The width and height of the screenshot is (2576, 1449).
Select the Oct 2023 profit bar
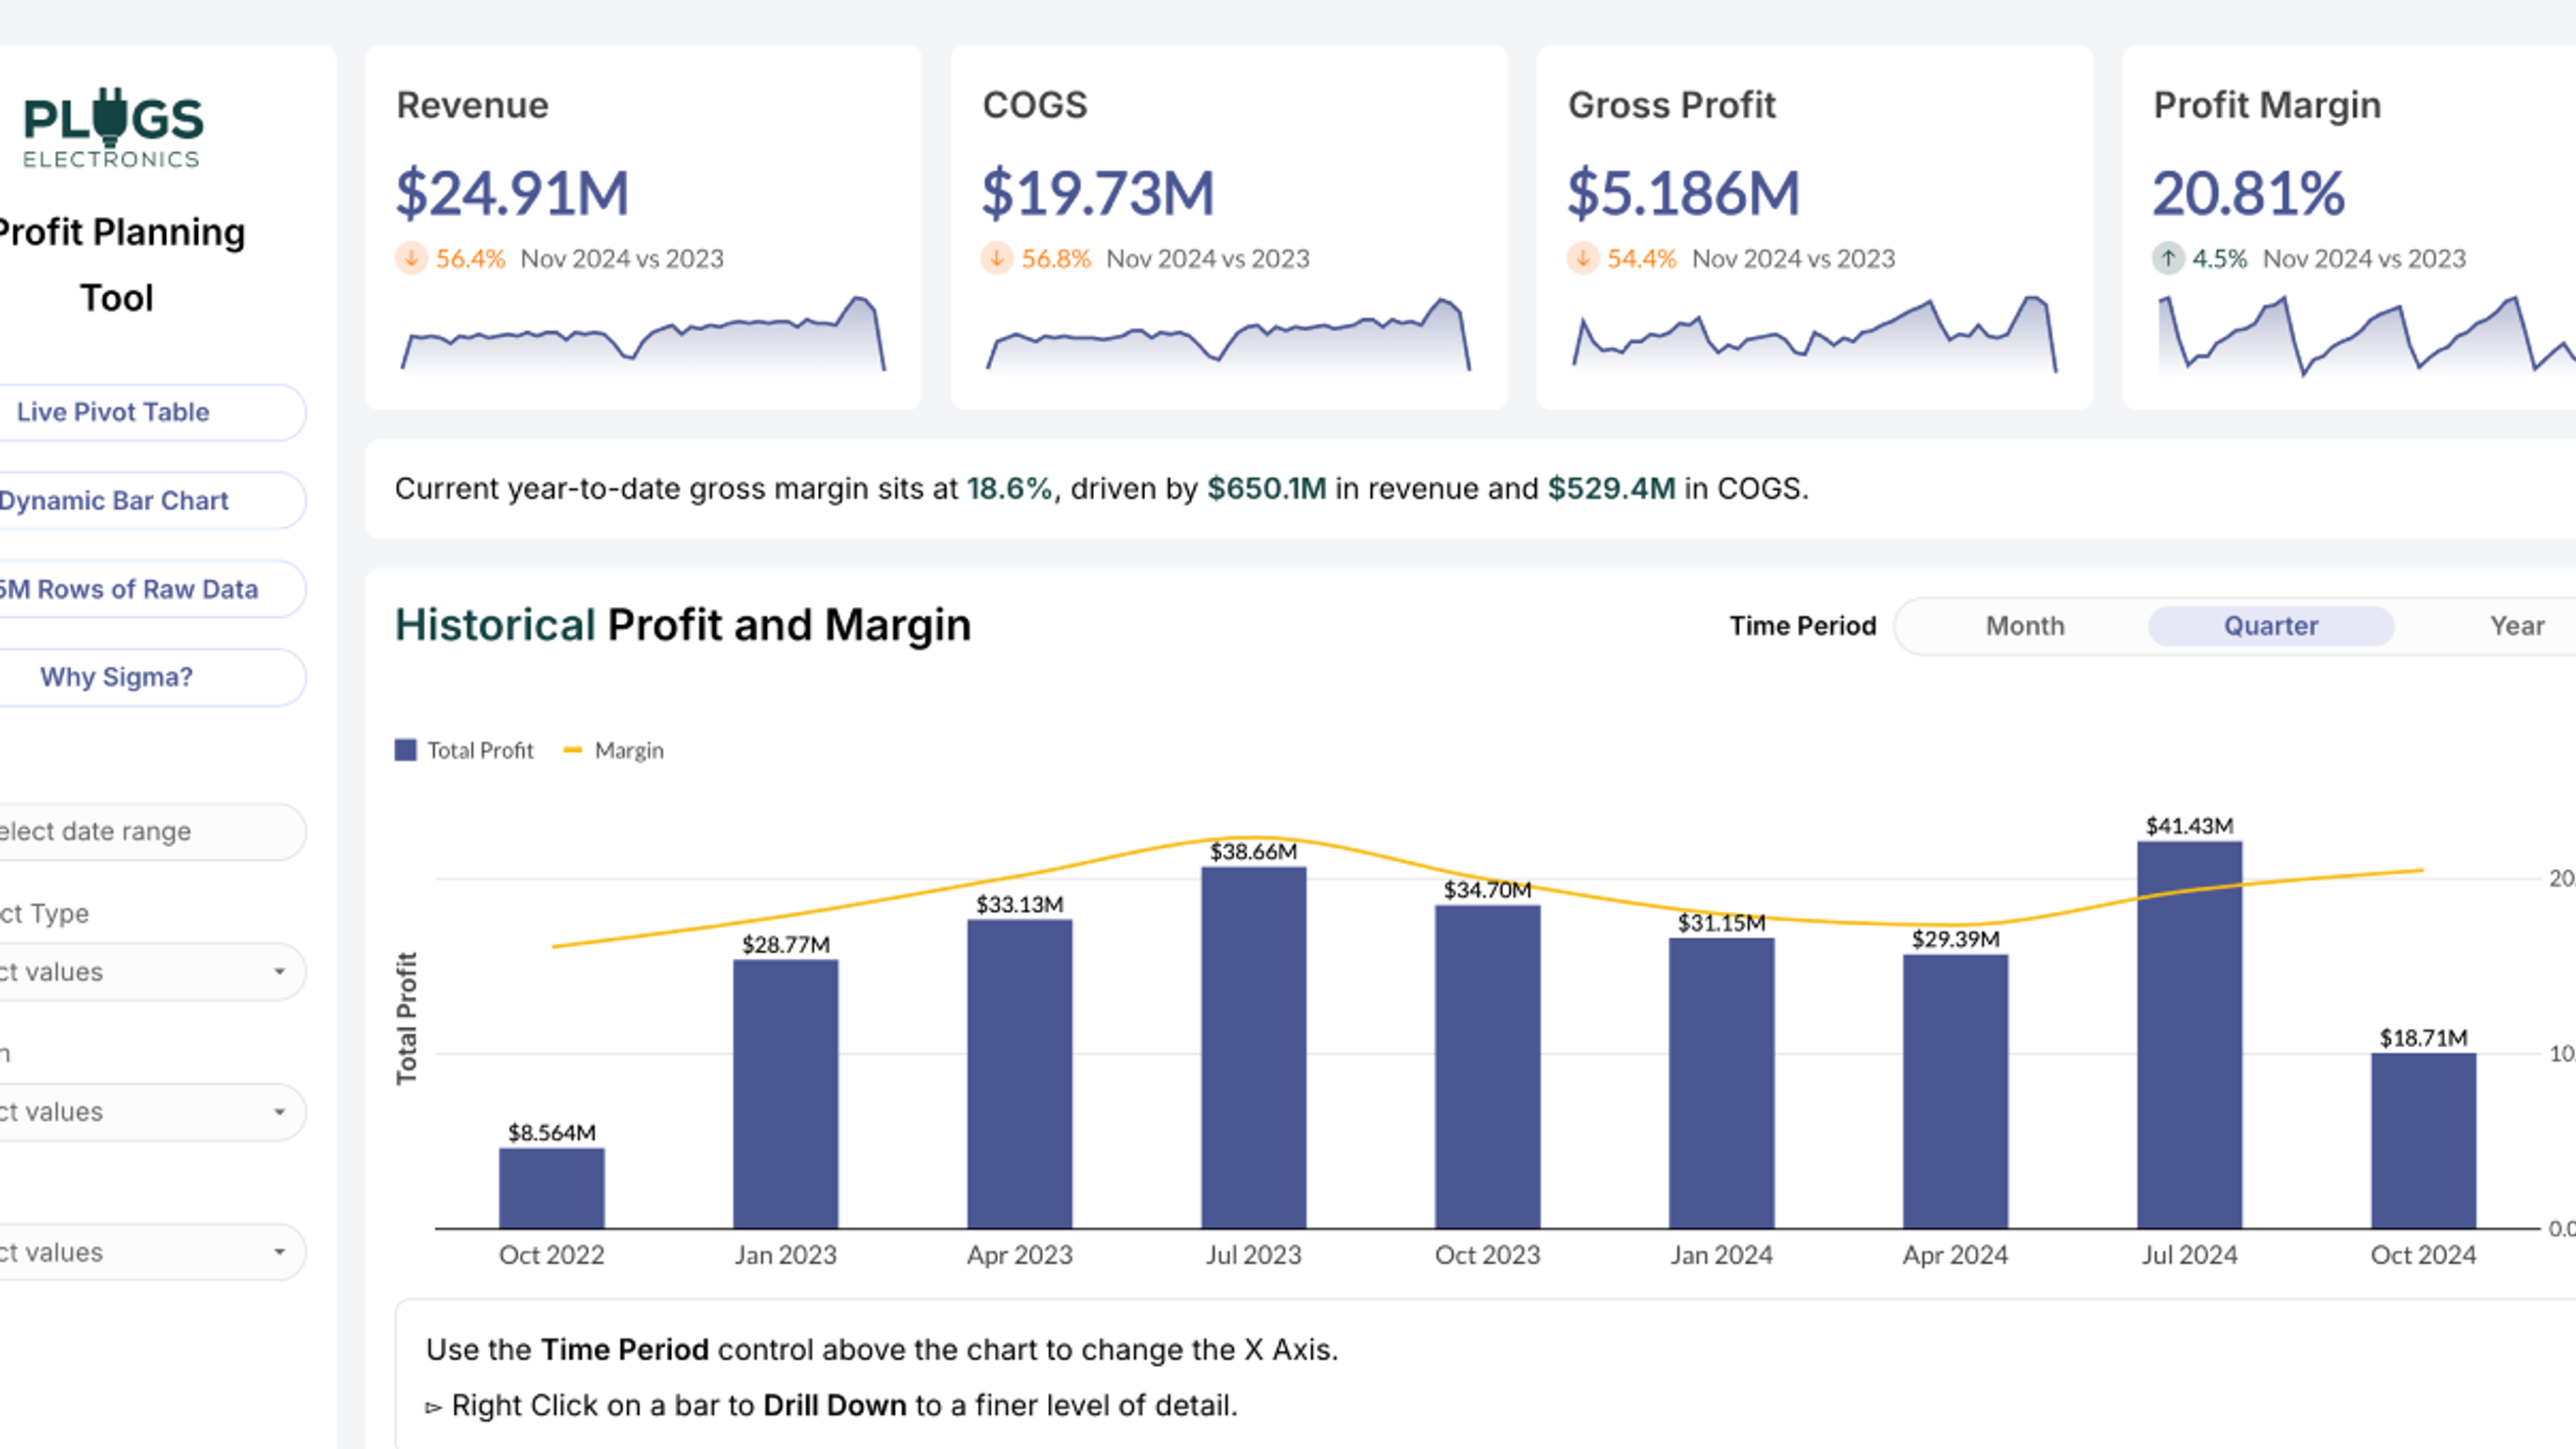(x=1488, y=1067)
